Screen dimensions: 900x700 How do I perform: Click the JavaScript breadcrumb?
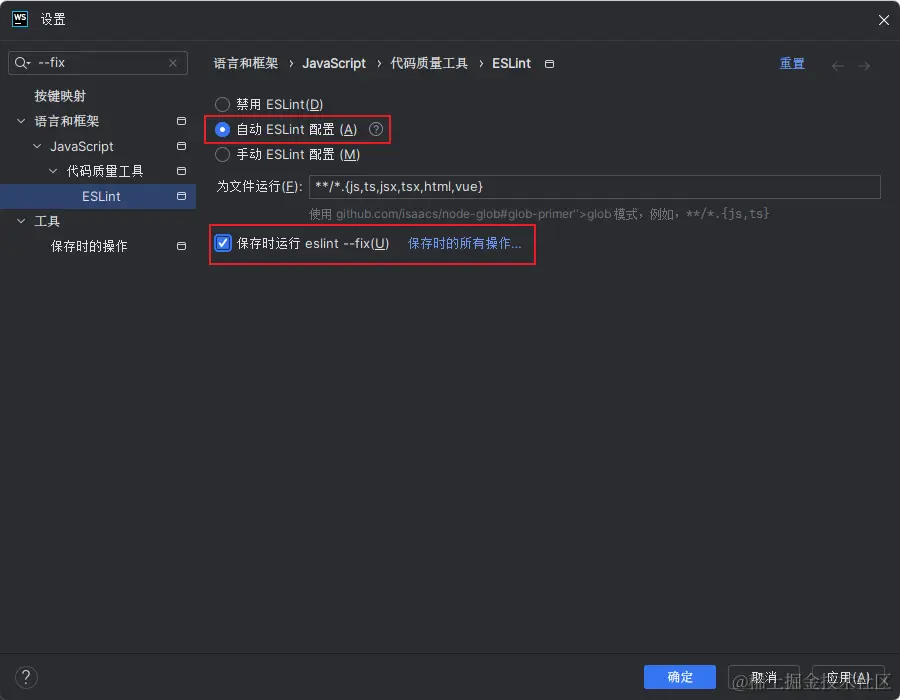click(334, 63)
